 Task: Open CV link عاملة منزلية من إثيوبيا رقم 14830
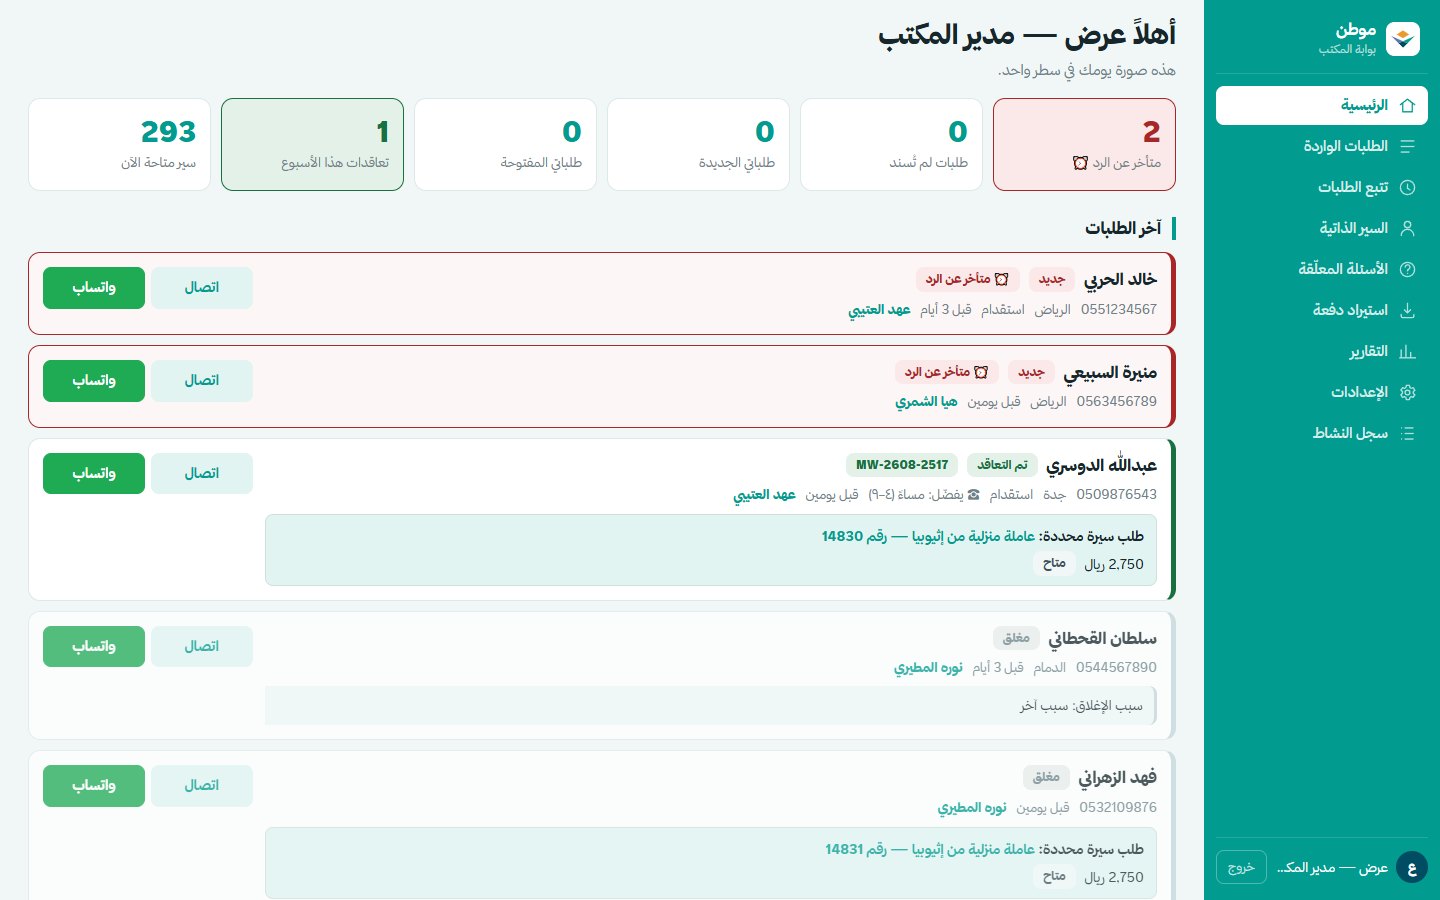pos(928,537)
